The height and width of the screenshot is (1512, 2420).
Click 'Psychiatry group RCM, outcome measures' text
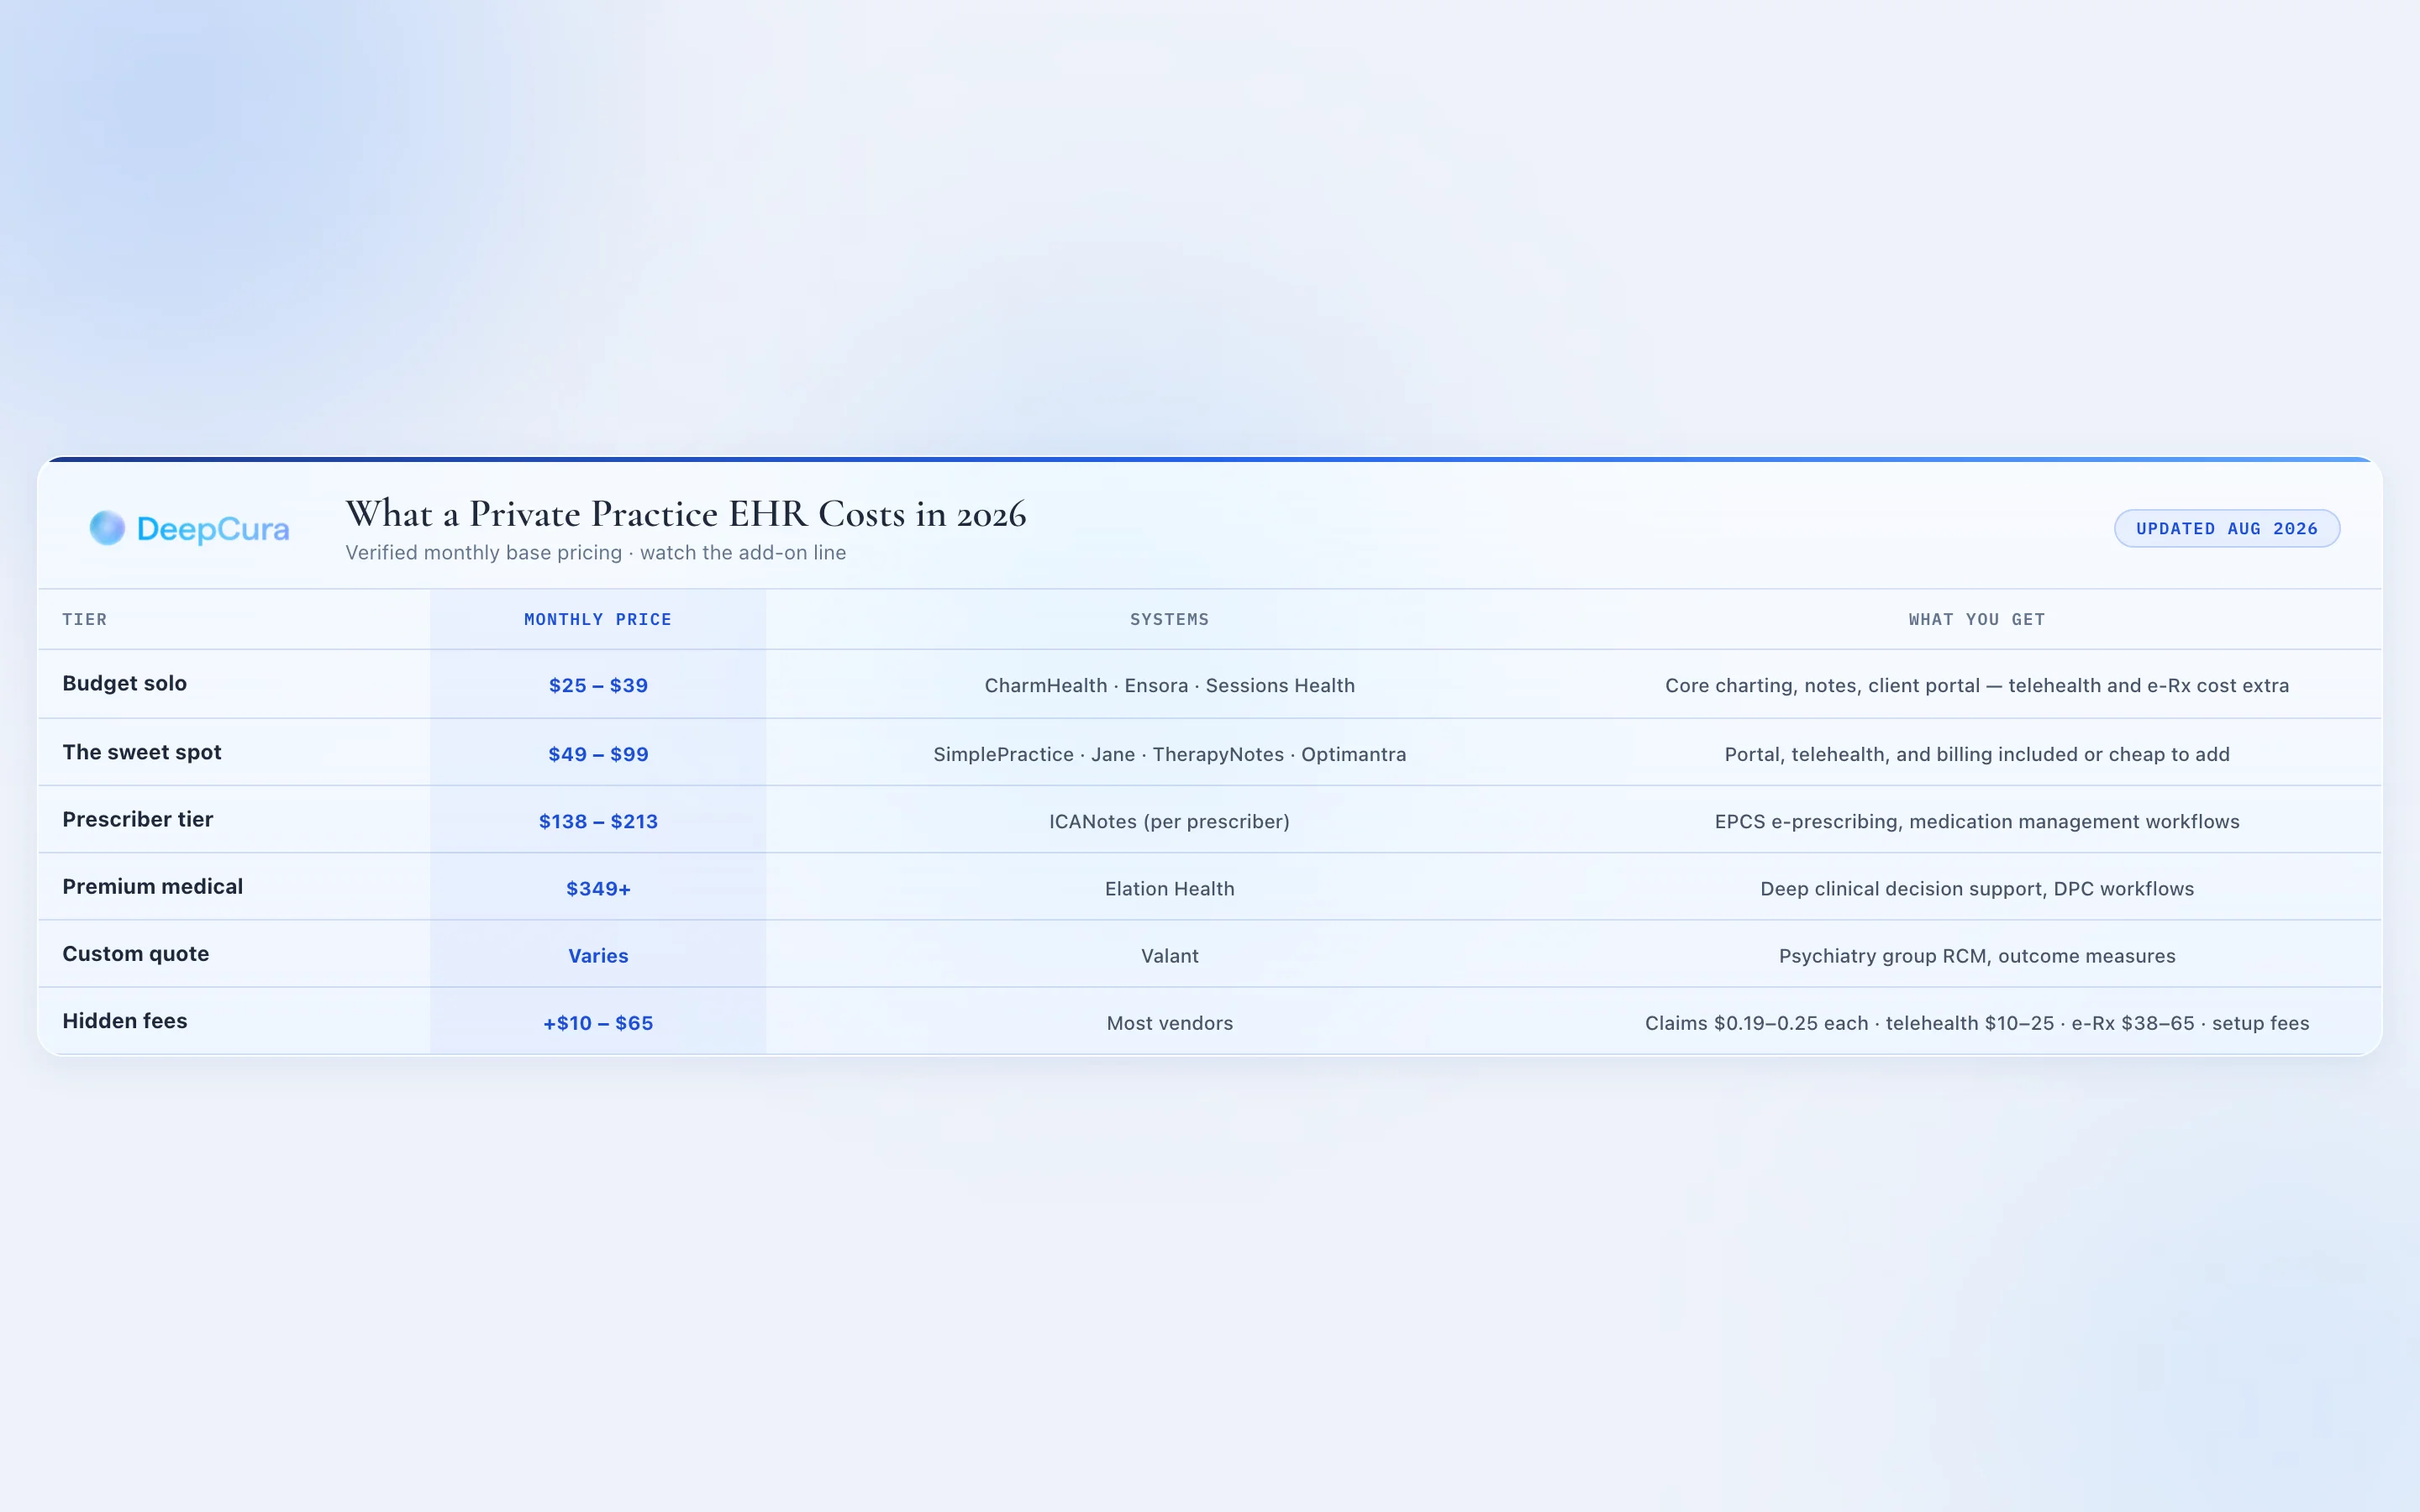point(1977,955)
